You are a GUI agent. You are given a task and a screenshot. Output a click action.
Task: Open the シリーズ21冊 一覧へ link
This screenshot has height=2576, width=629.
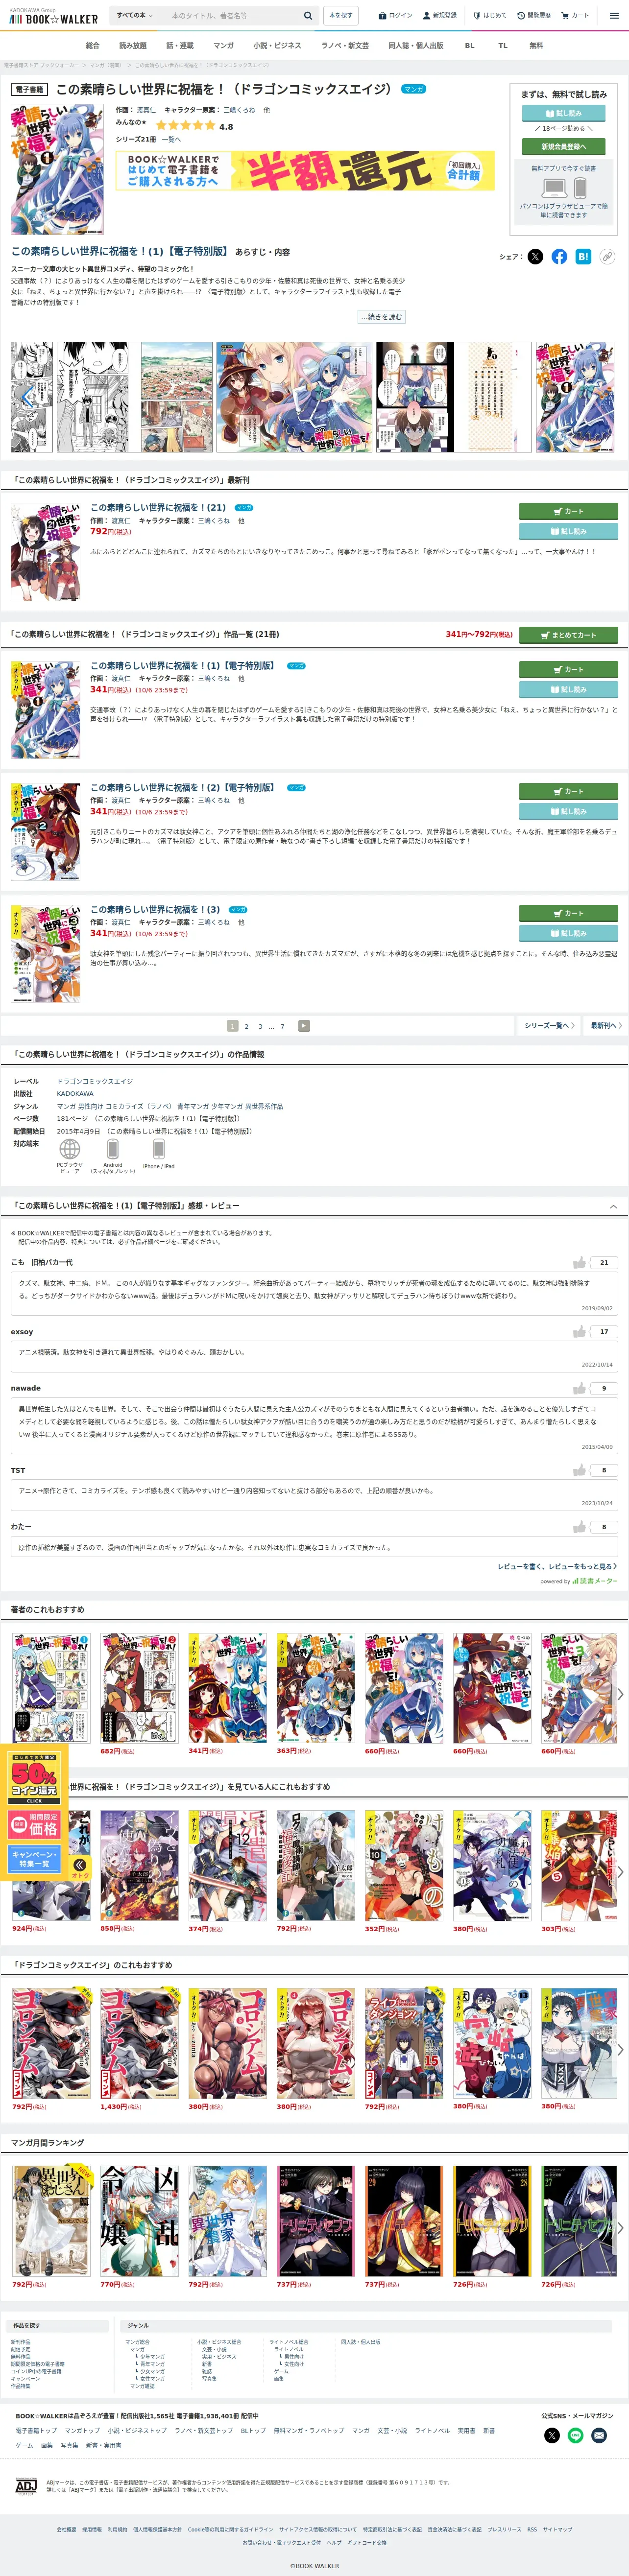tap(172, 140)
